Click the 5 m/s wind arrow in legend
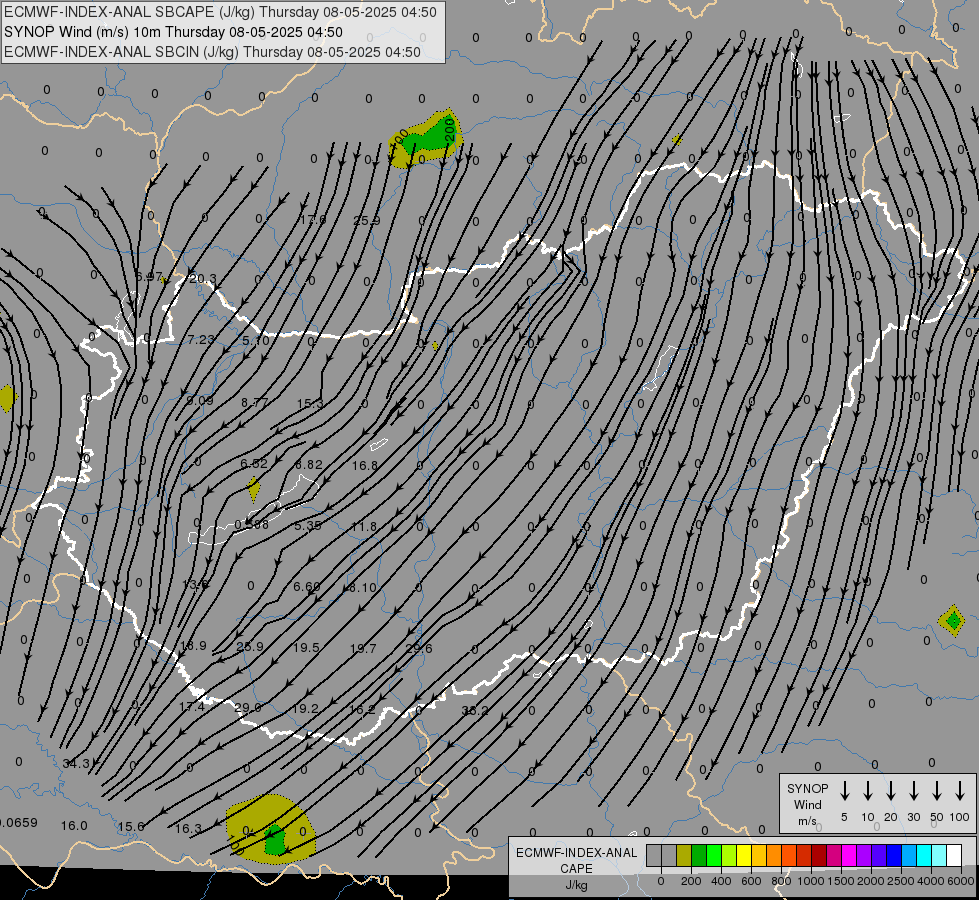 (x=845, y=791)
